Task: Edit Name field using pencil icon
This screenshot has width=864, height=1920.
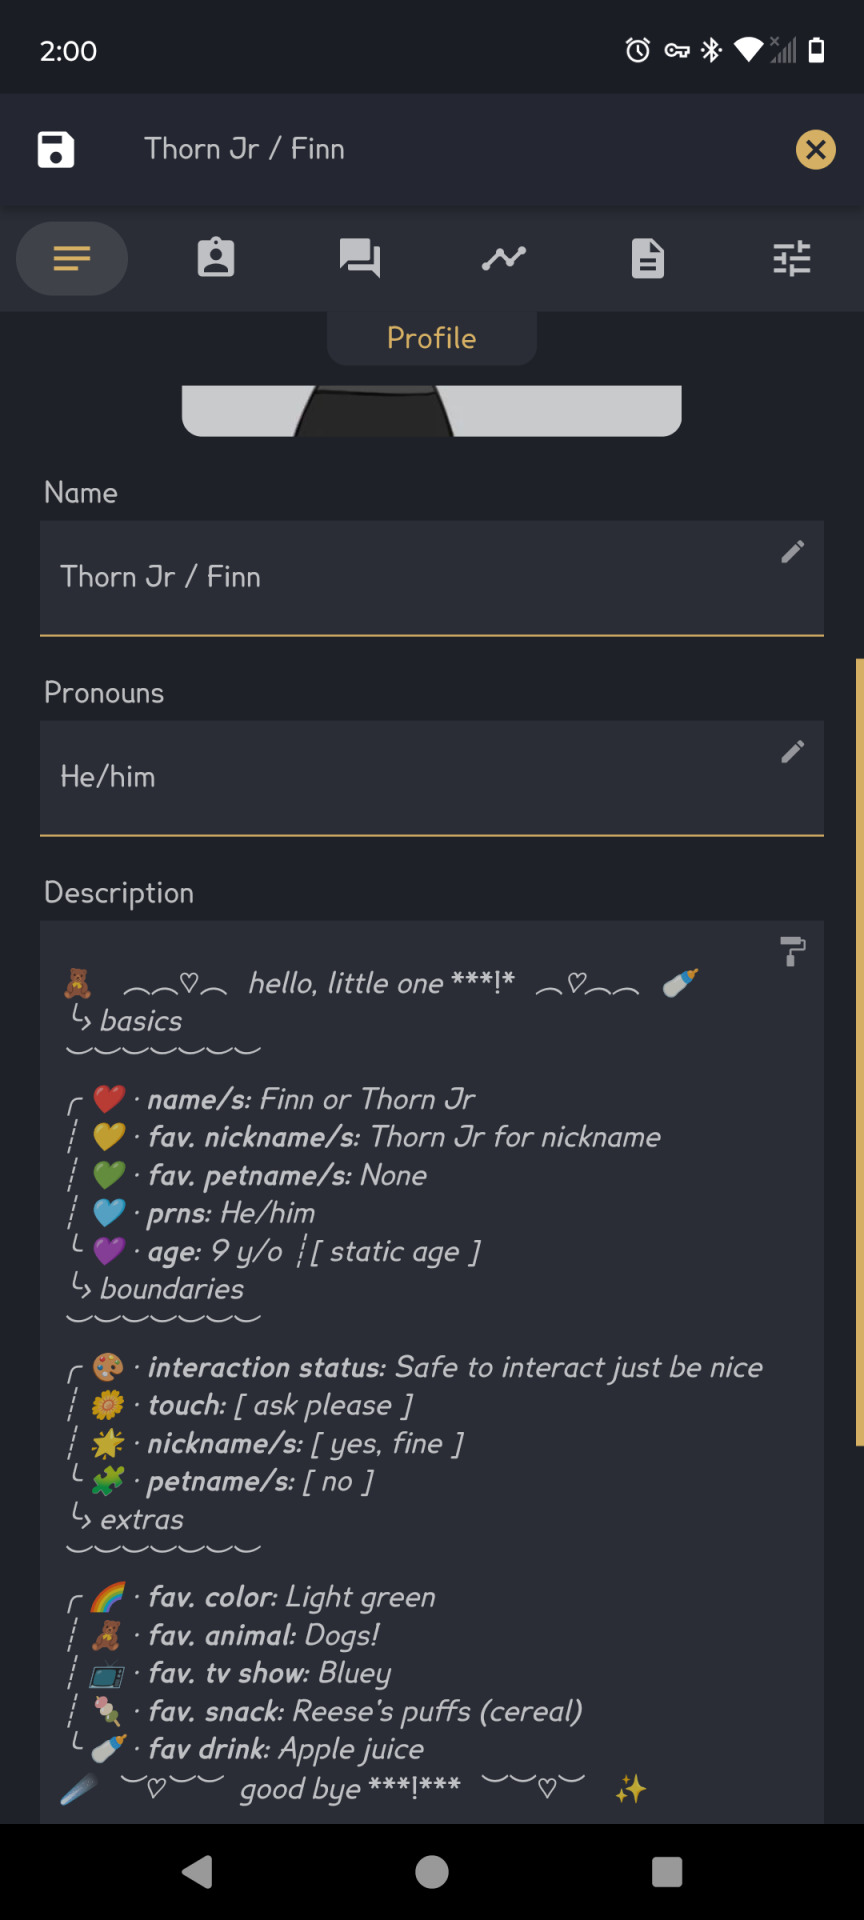Action: click(x=793, y=551)
